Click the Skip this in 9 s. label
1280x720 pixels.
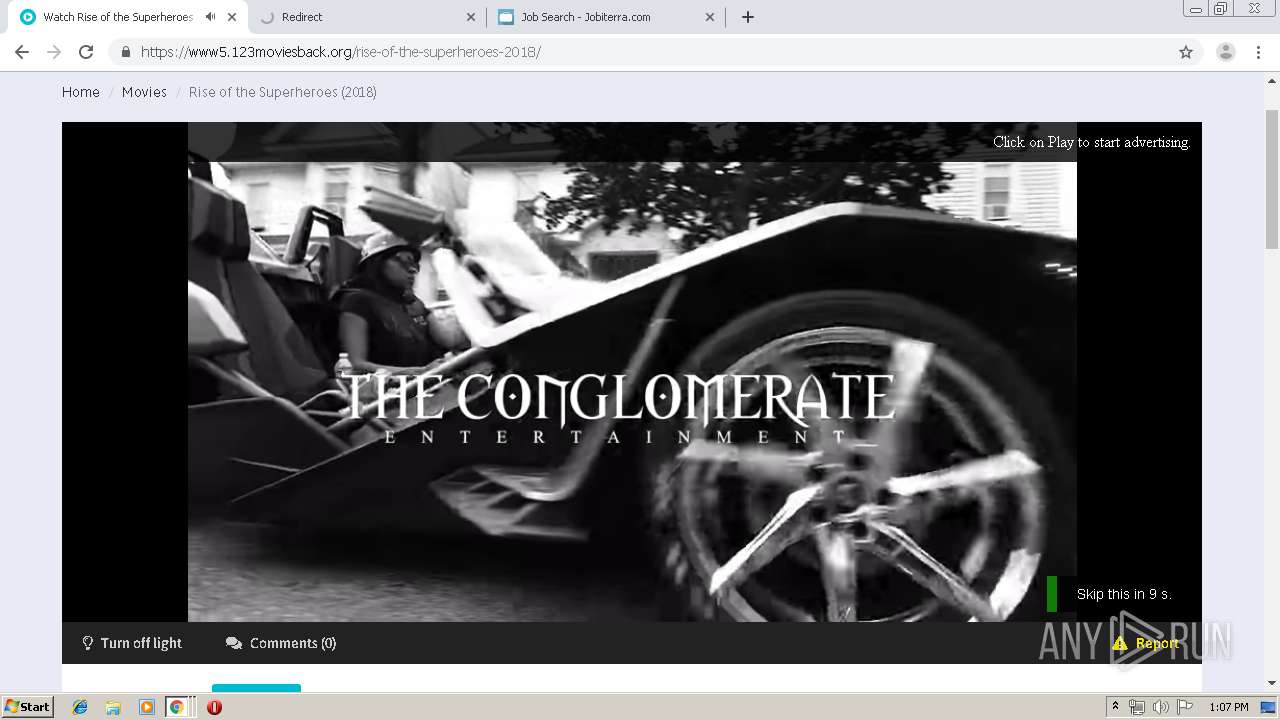point(1124,594)
